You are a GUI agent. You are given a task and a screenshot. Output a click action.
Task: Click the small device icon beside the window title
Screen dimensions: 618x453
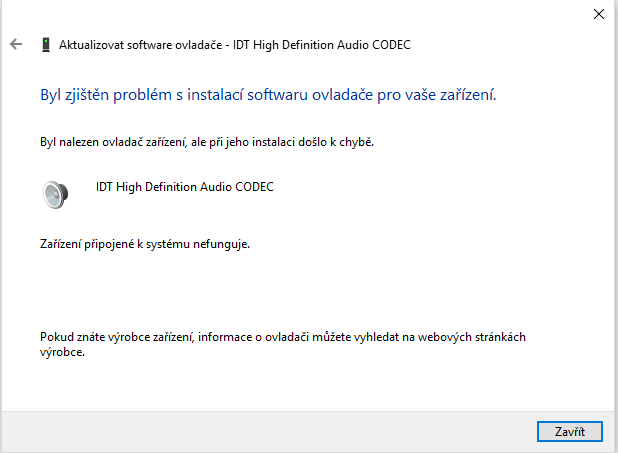tap(46, 45)
